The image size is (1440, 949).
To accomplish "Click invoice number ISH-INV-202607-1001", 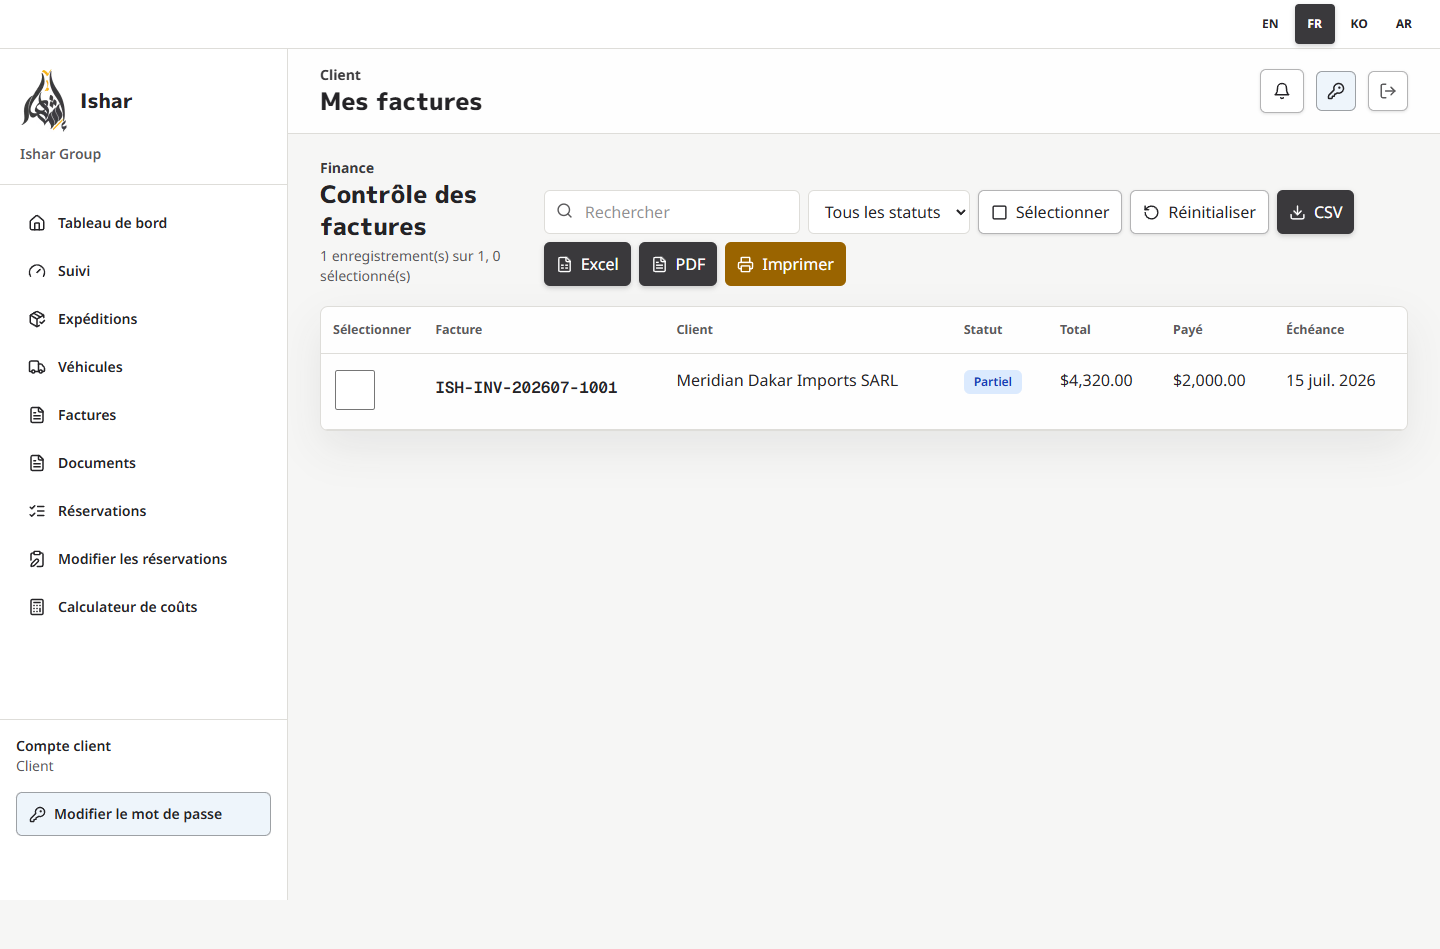I will [526, 388].
